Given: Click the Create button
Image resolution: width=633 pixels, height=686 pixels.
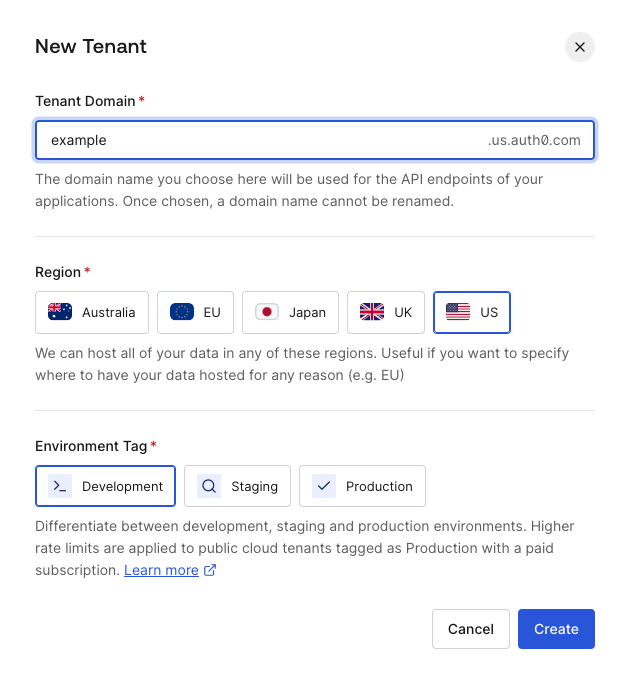Looking at the screenshot, I should 556,629.
